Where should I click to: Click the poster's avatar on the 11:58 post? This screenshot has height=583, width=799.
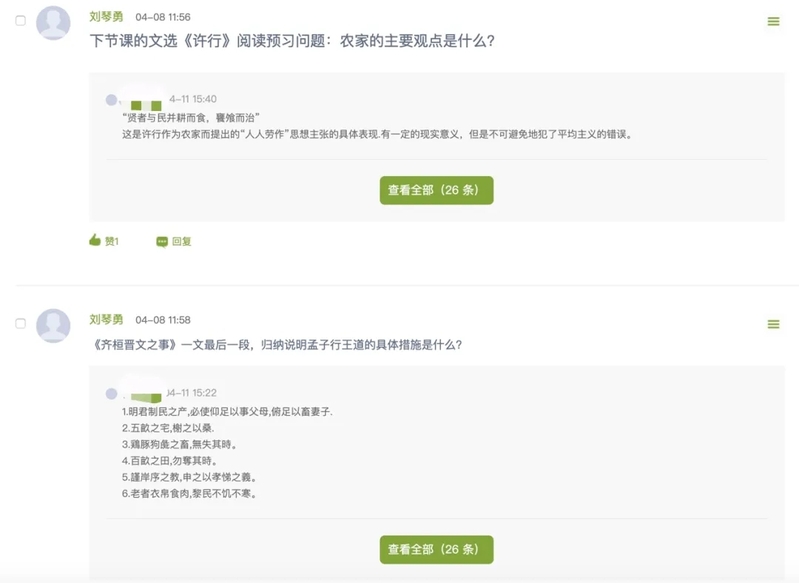point(53,325)
